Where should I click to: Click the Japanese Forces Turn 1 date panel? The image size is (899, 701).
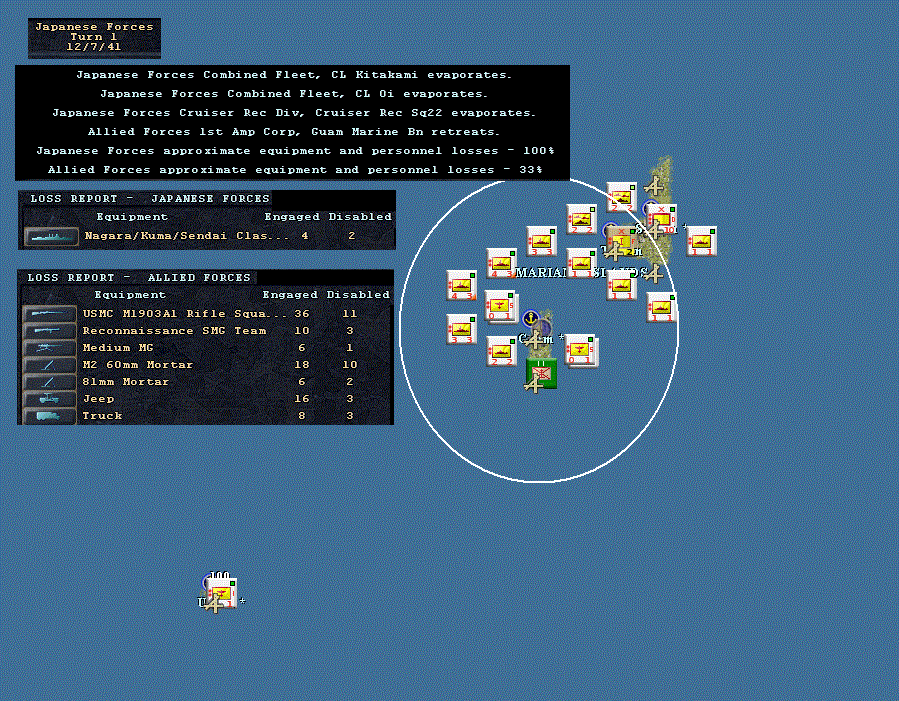95,38
